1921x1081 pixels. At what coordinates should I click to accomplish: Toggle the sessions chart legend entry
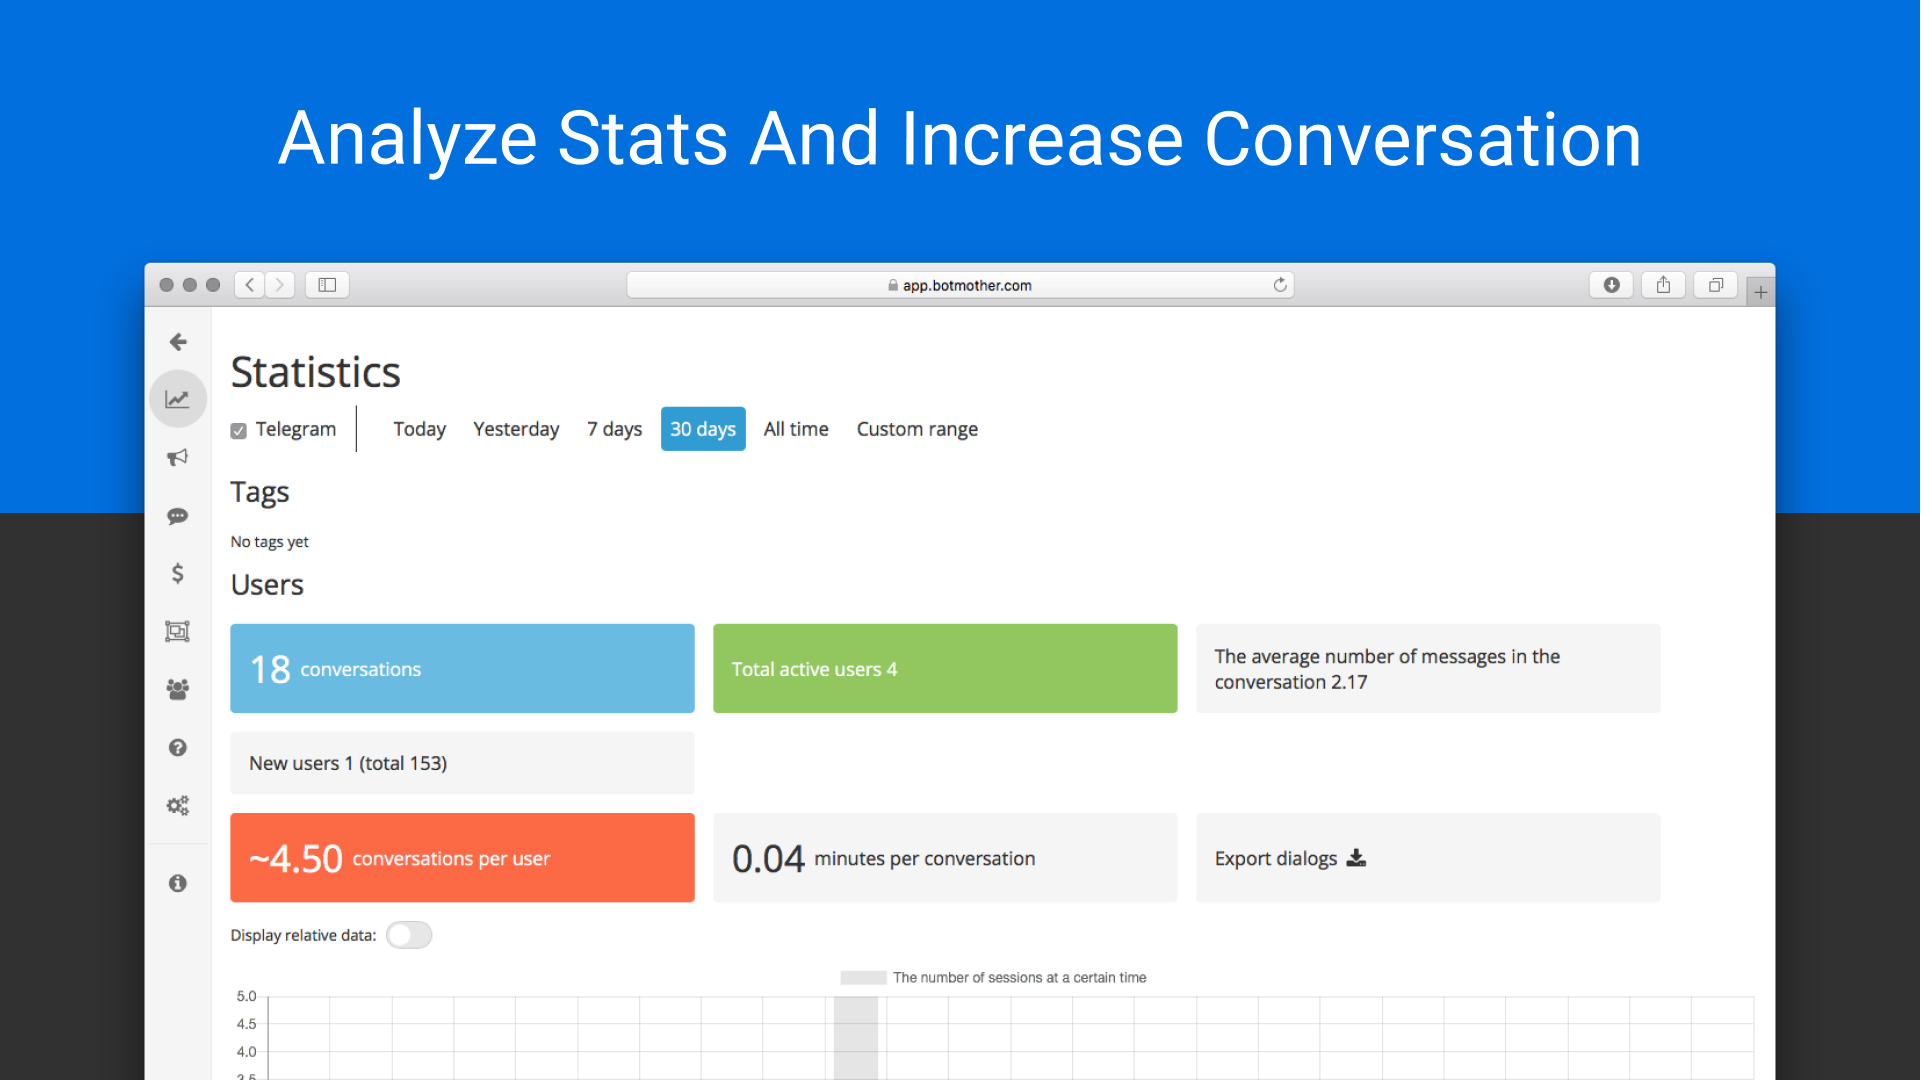pos(993,978)
